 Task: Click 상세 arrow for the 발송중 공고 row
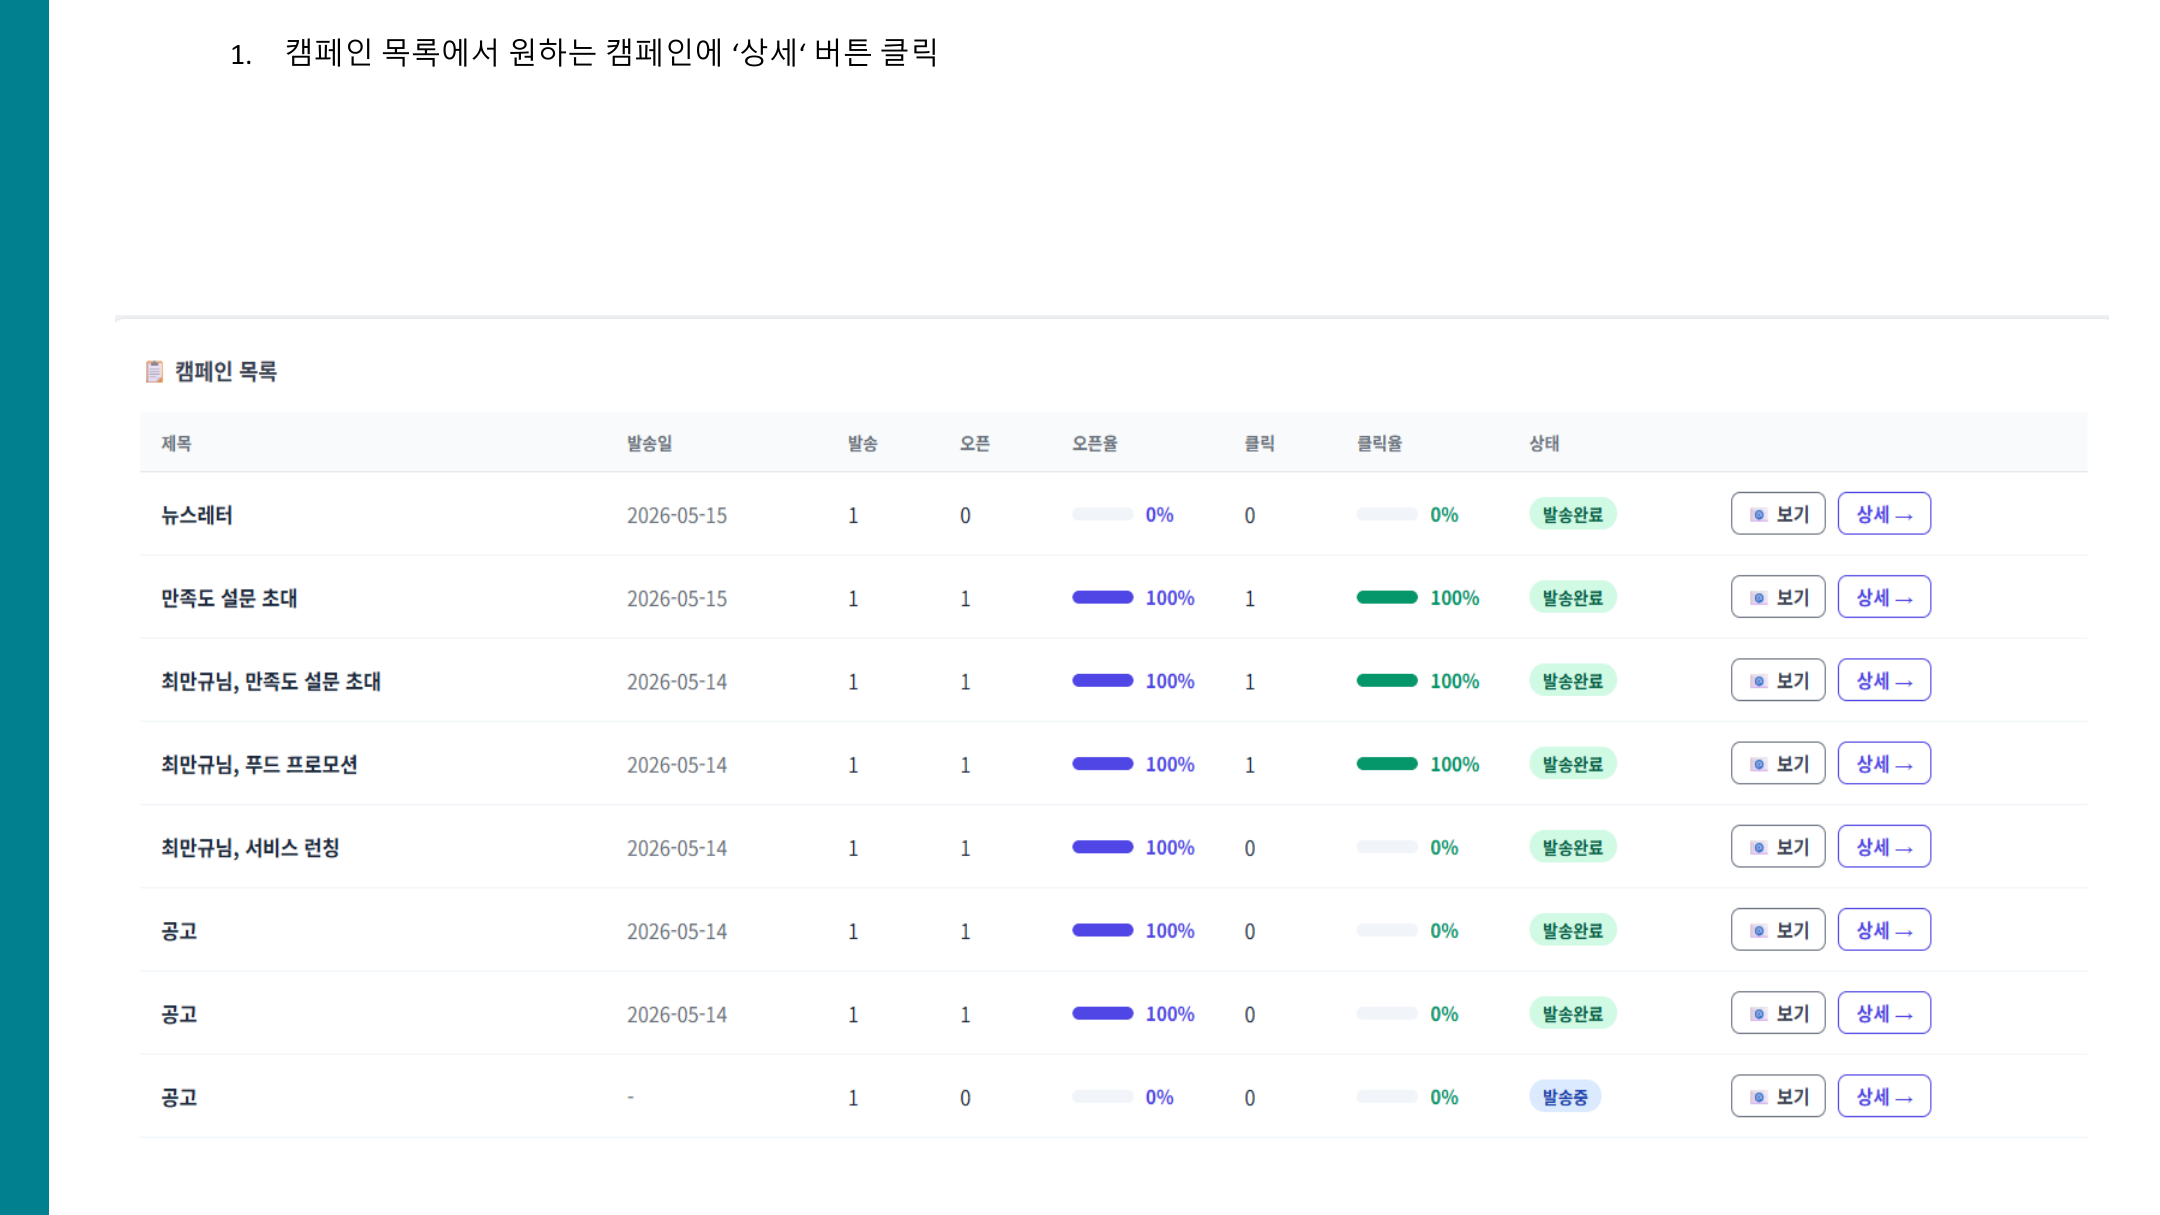[1884, 1096]
